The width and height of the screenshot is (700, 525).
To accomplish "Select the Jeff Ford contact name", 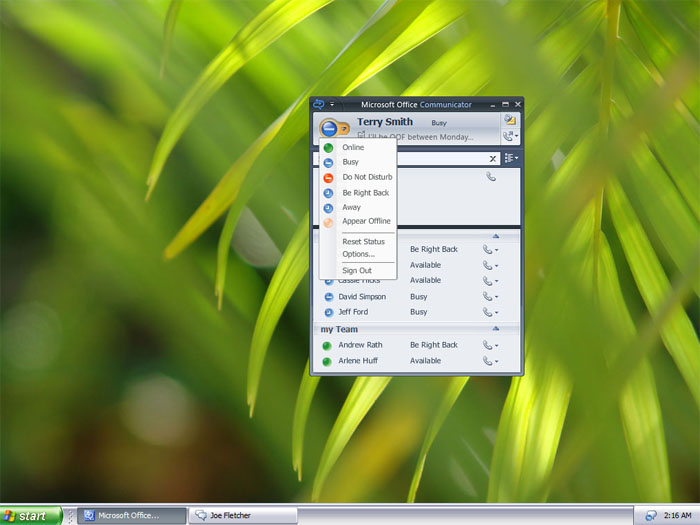I will coord(353,312).
